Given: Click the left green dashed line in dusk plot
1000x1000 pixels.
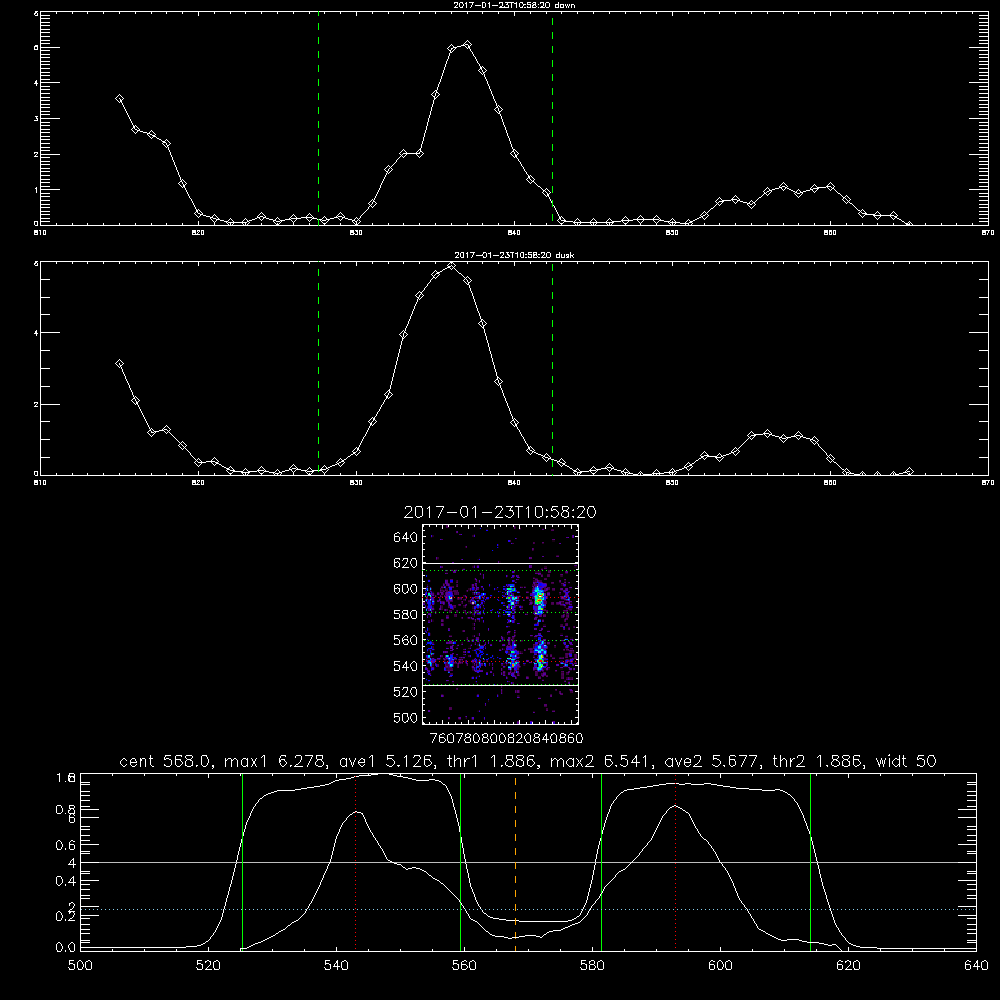Looking at the screenshot, I should click(318, 368).
